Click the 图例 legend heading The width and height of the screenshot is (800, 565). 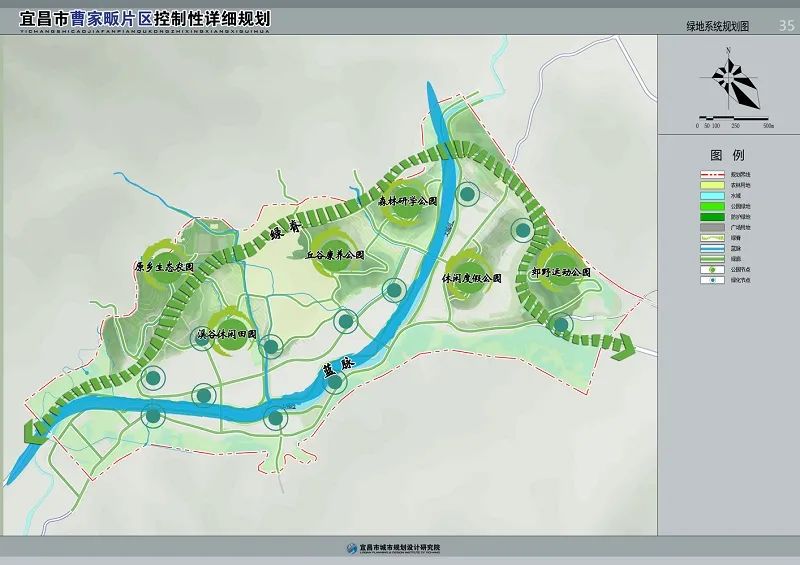[727, 156]
